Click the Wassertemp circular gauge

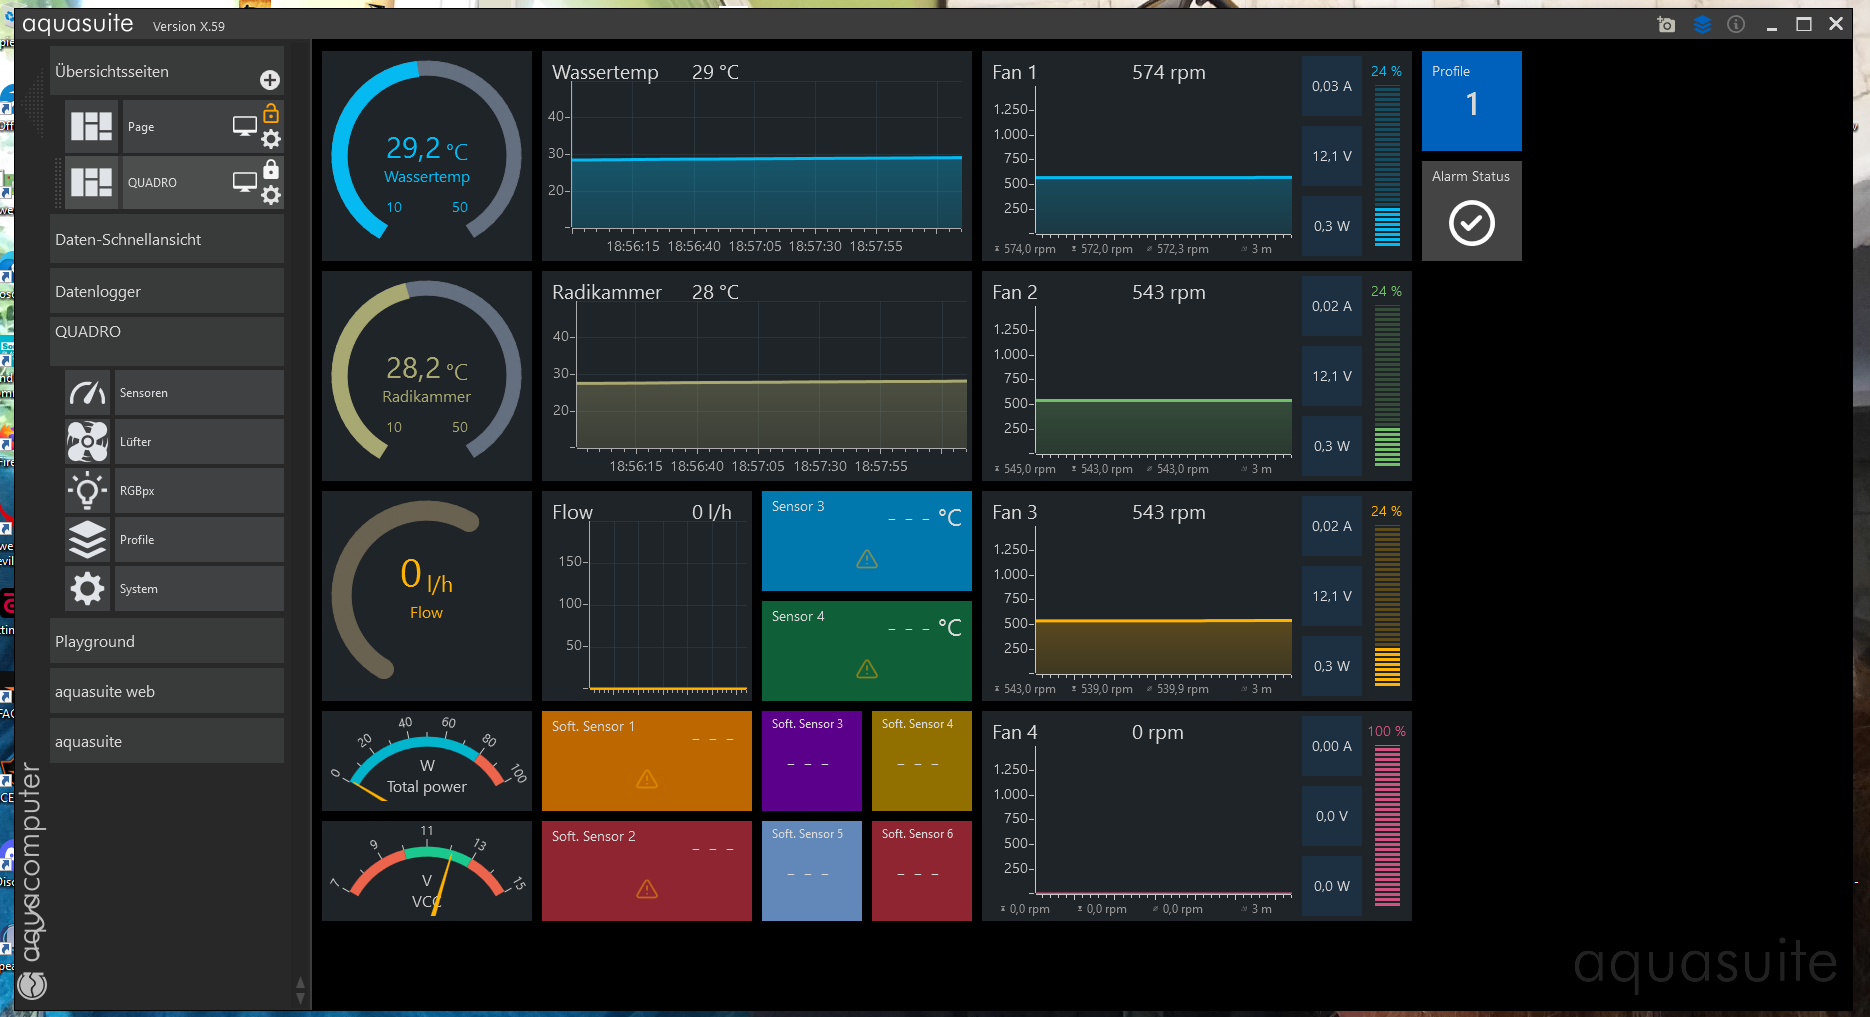[x=427, y=156]
